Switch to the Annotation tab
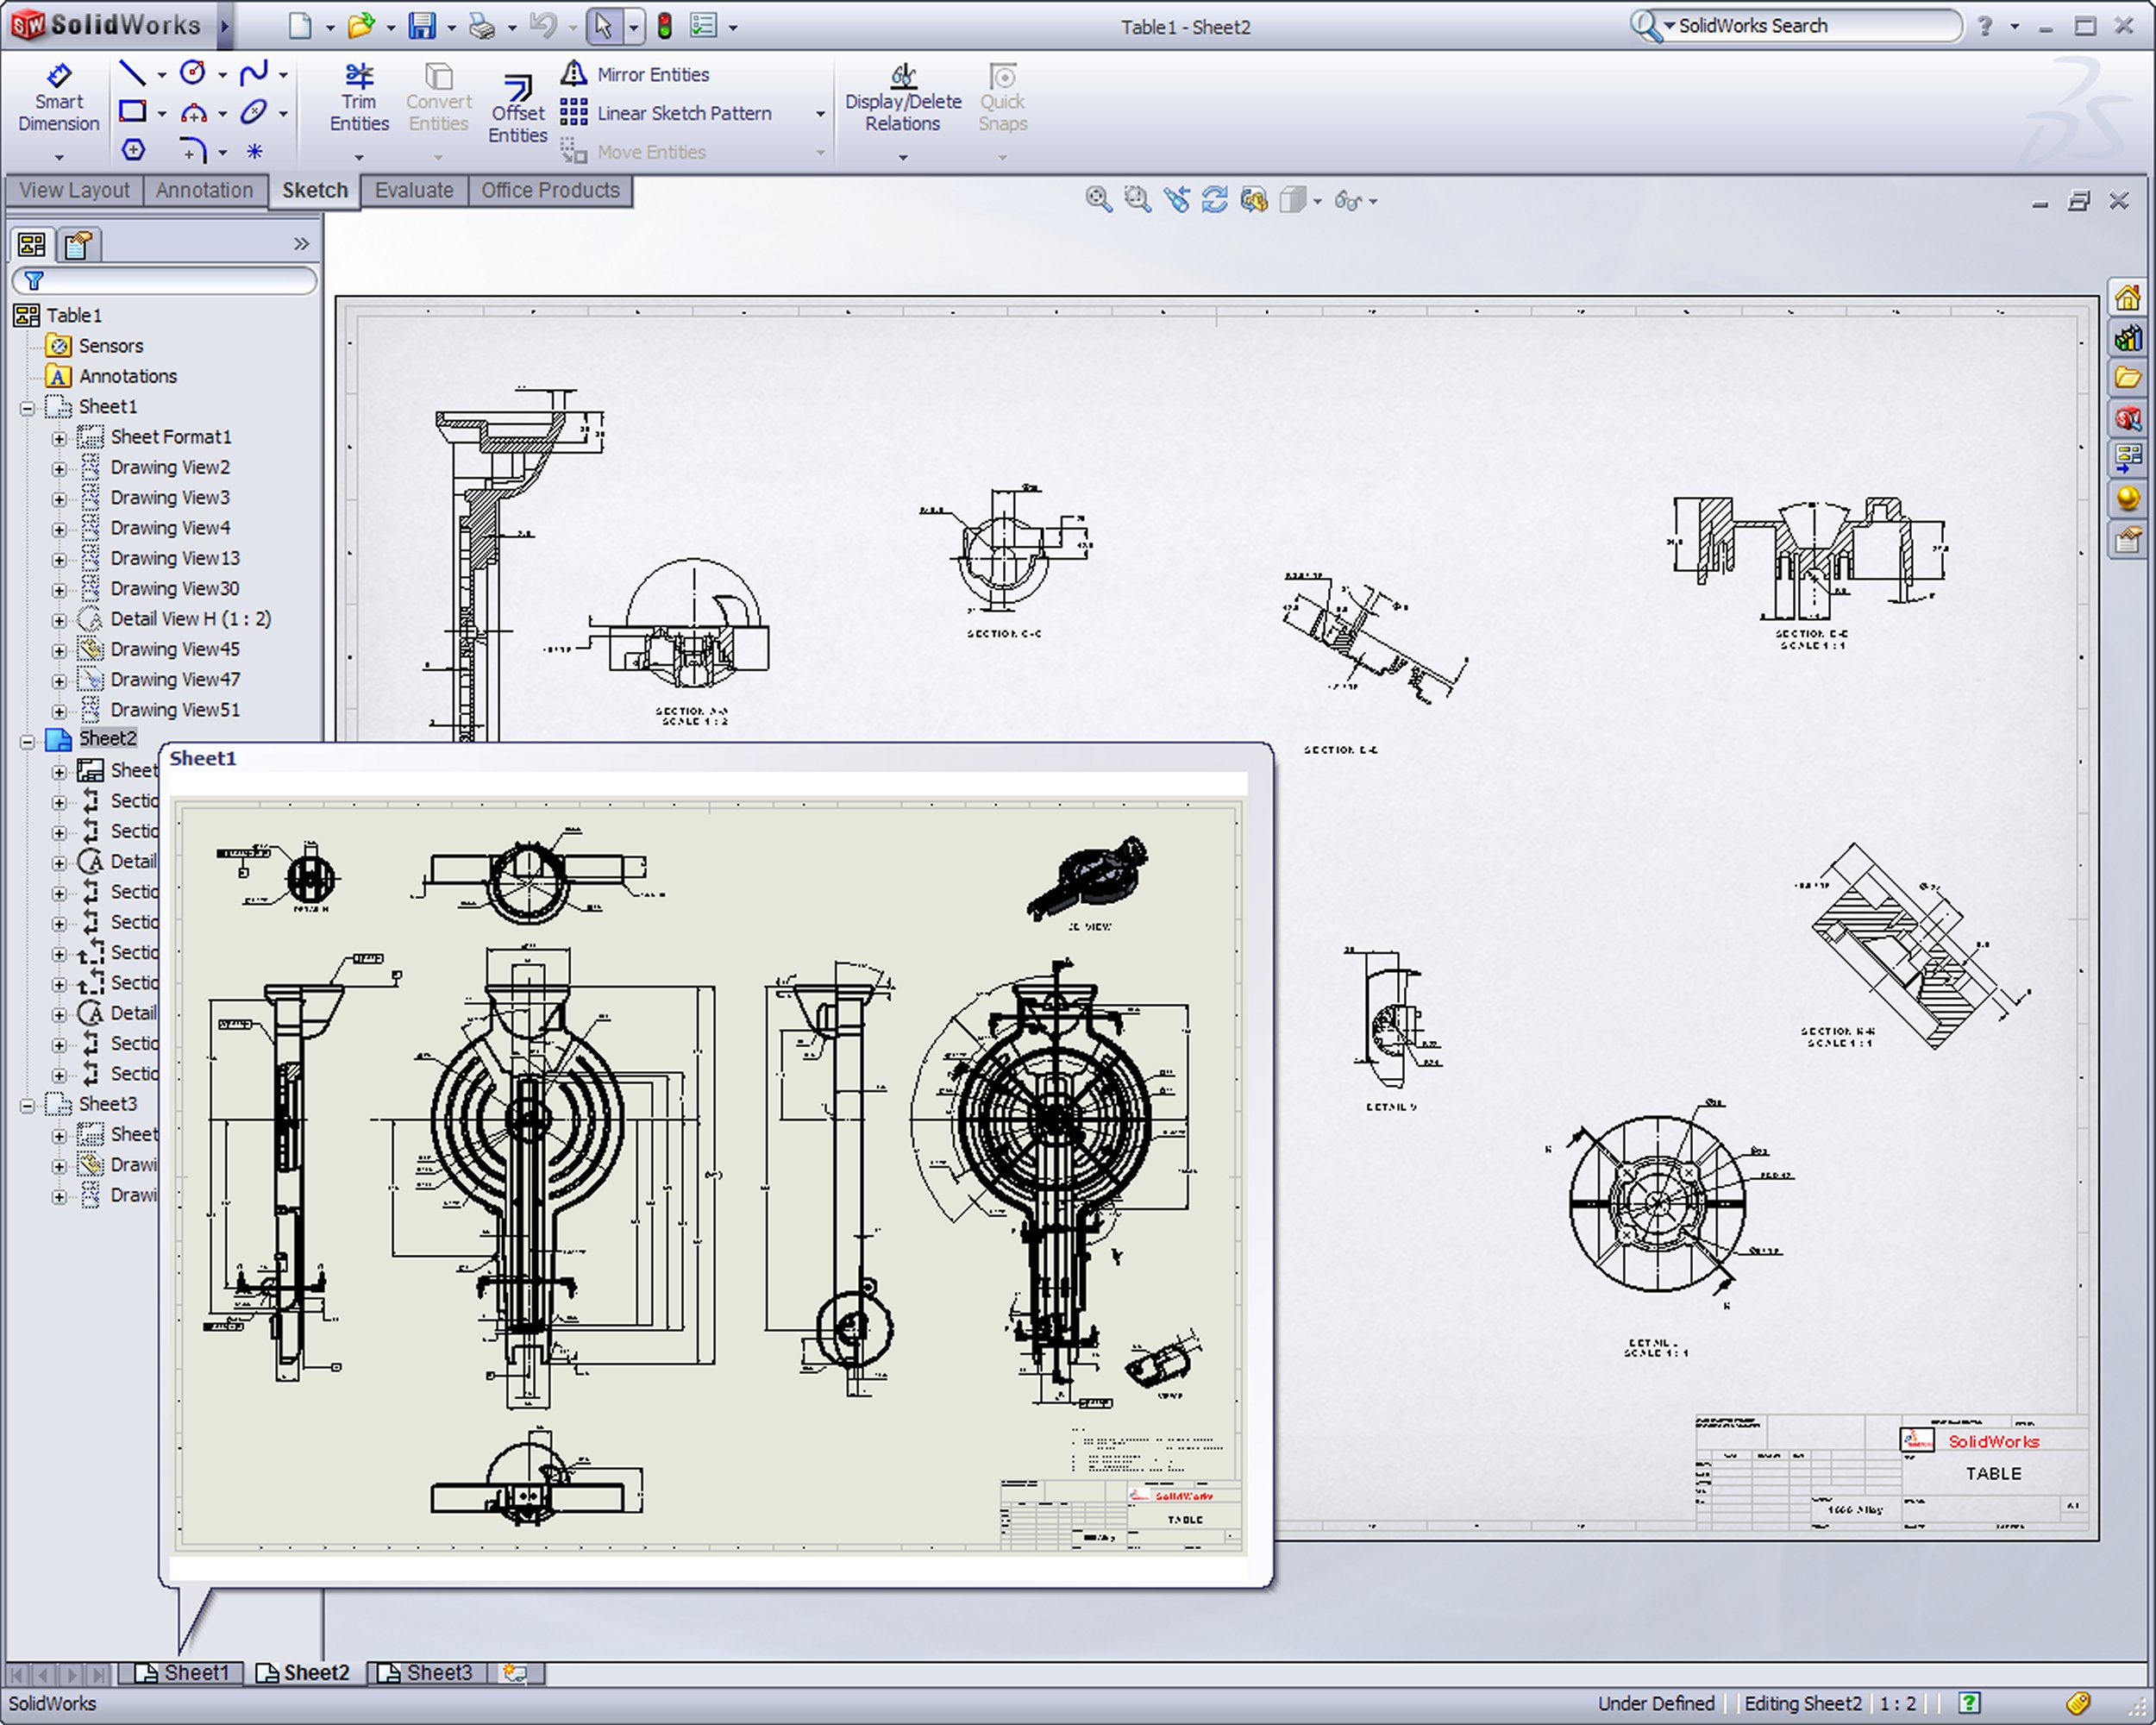Viewport: 2156px width, 1725px height. point(204,190)
